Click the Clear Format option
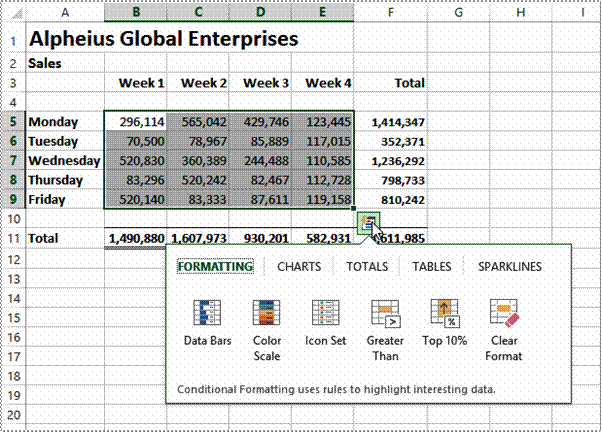This screenshot has height=432, width=602. click(x=504, y=331)
